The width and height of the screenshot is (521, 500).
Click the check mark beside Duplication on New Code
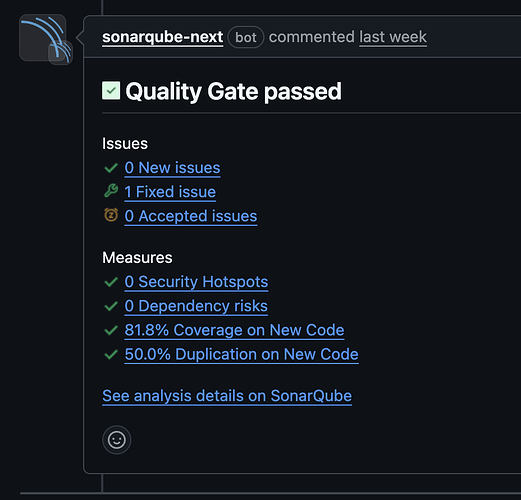111,354
